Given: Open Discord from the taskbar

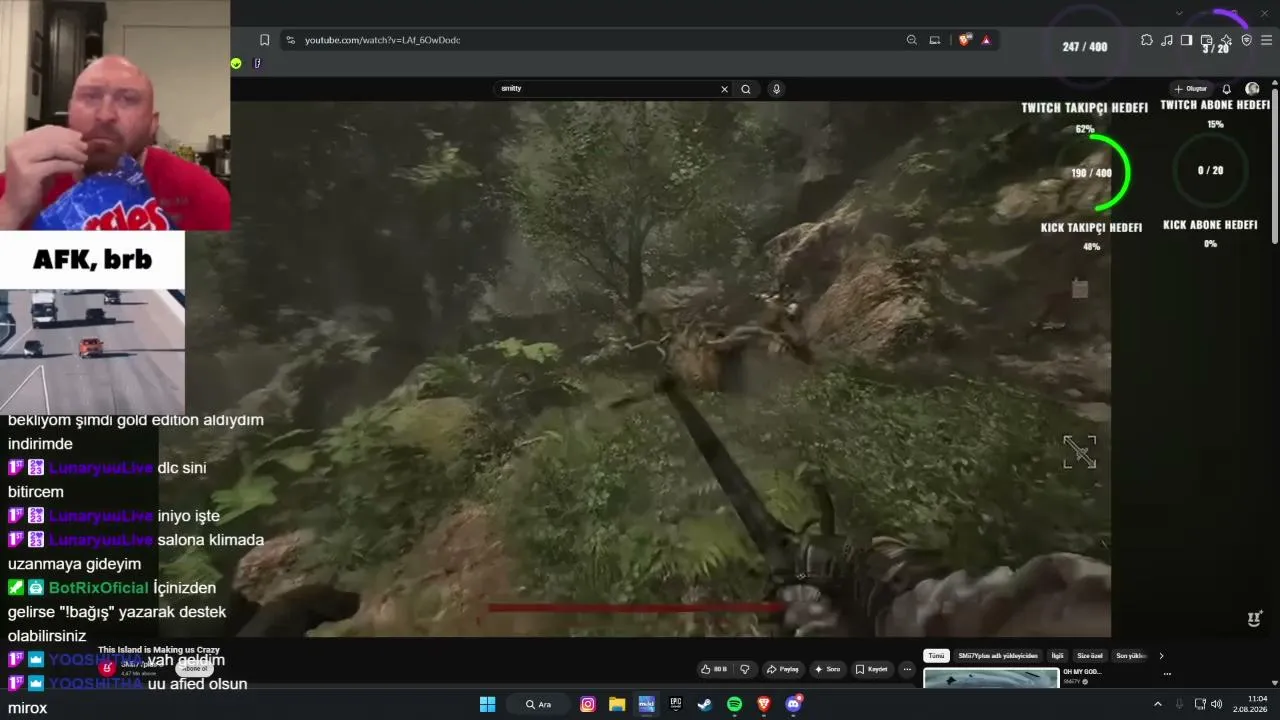Looking at the screenshot, I should 793,704.
